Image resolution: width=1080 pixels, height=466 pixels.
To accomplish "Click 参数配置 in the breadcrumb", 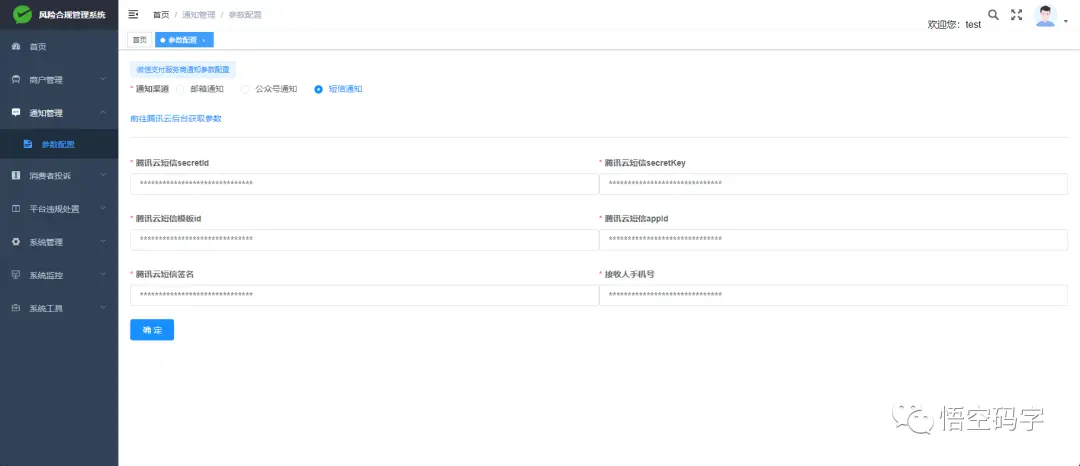I will [x=245, y=14].
